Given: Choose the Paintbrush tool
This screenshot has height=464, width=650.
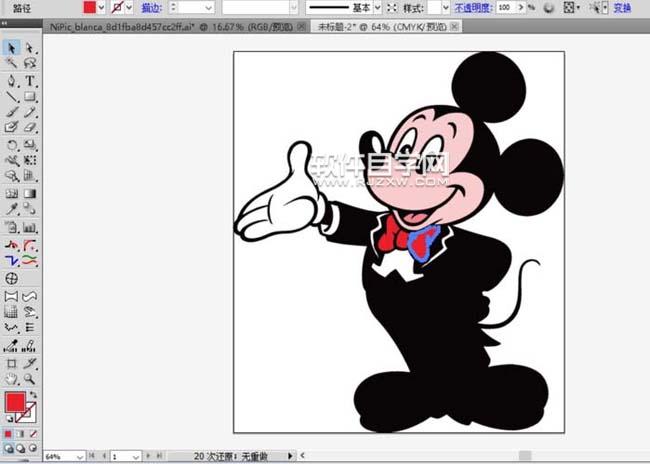Looking at the screenshot, I should (x=11, y=112).
